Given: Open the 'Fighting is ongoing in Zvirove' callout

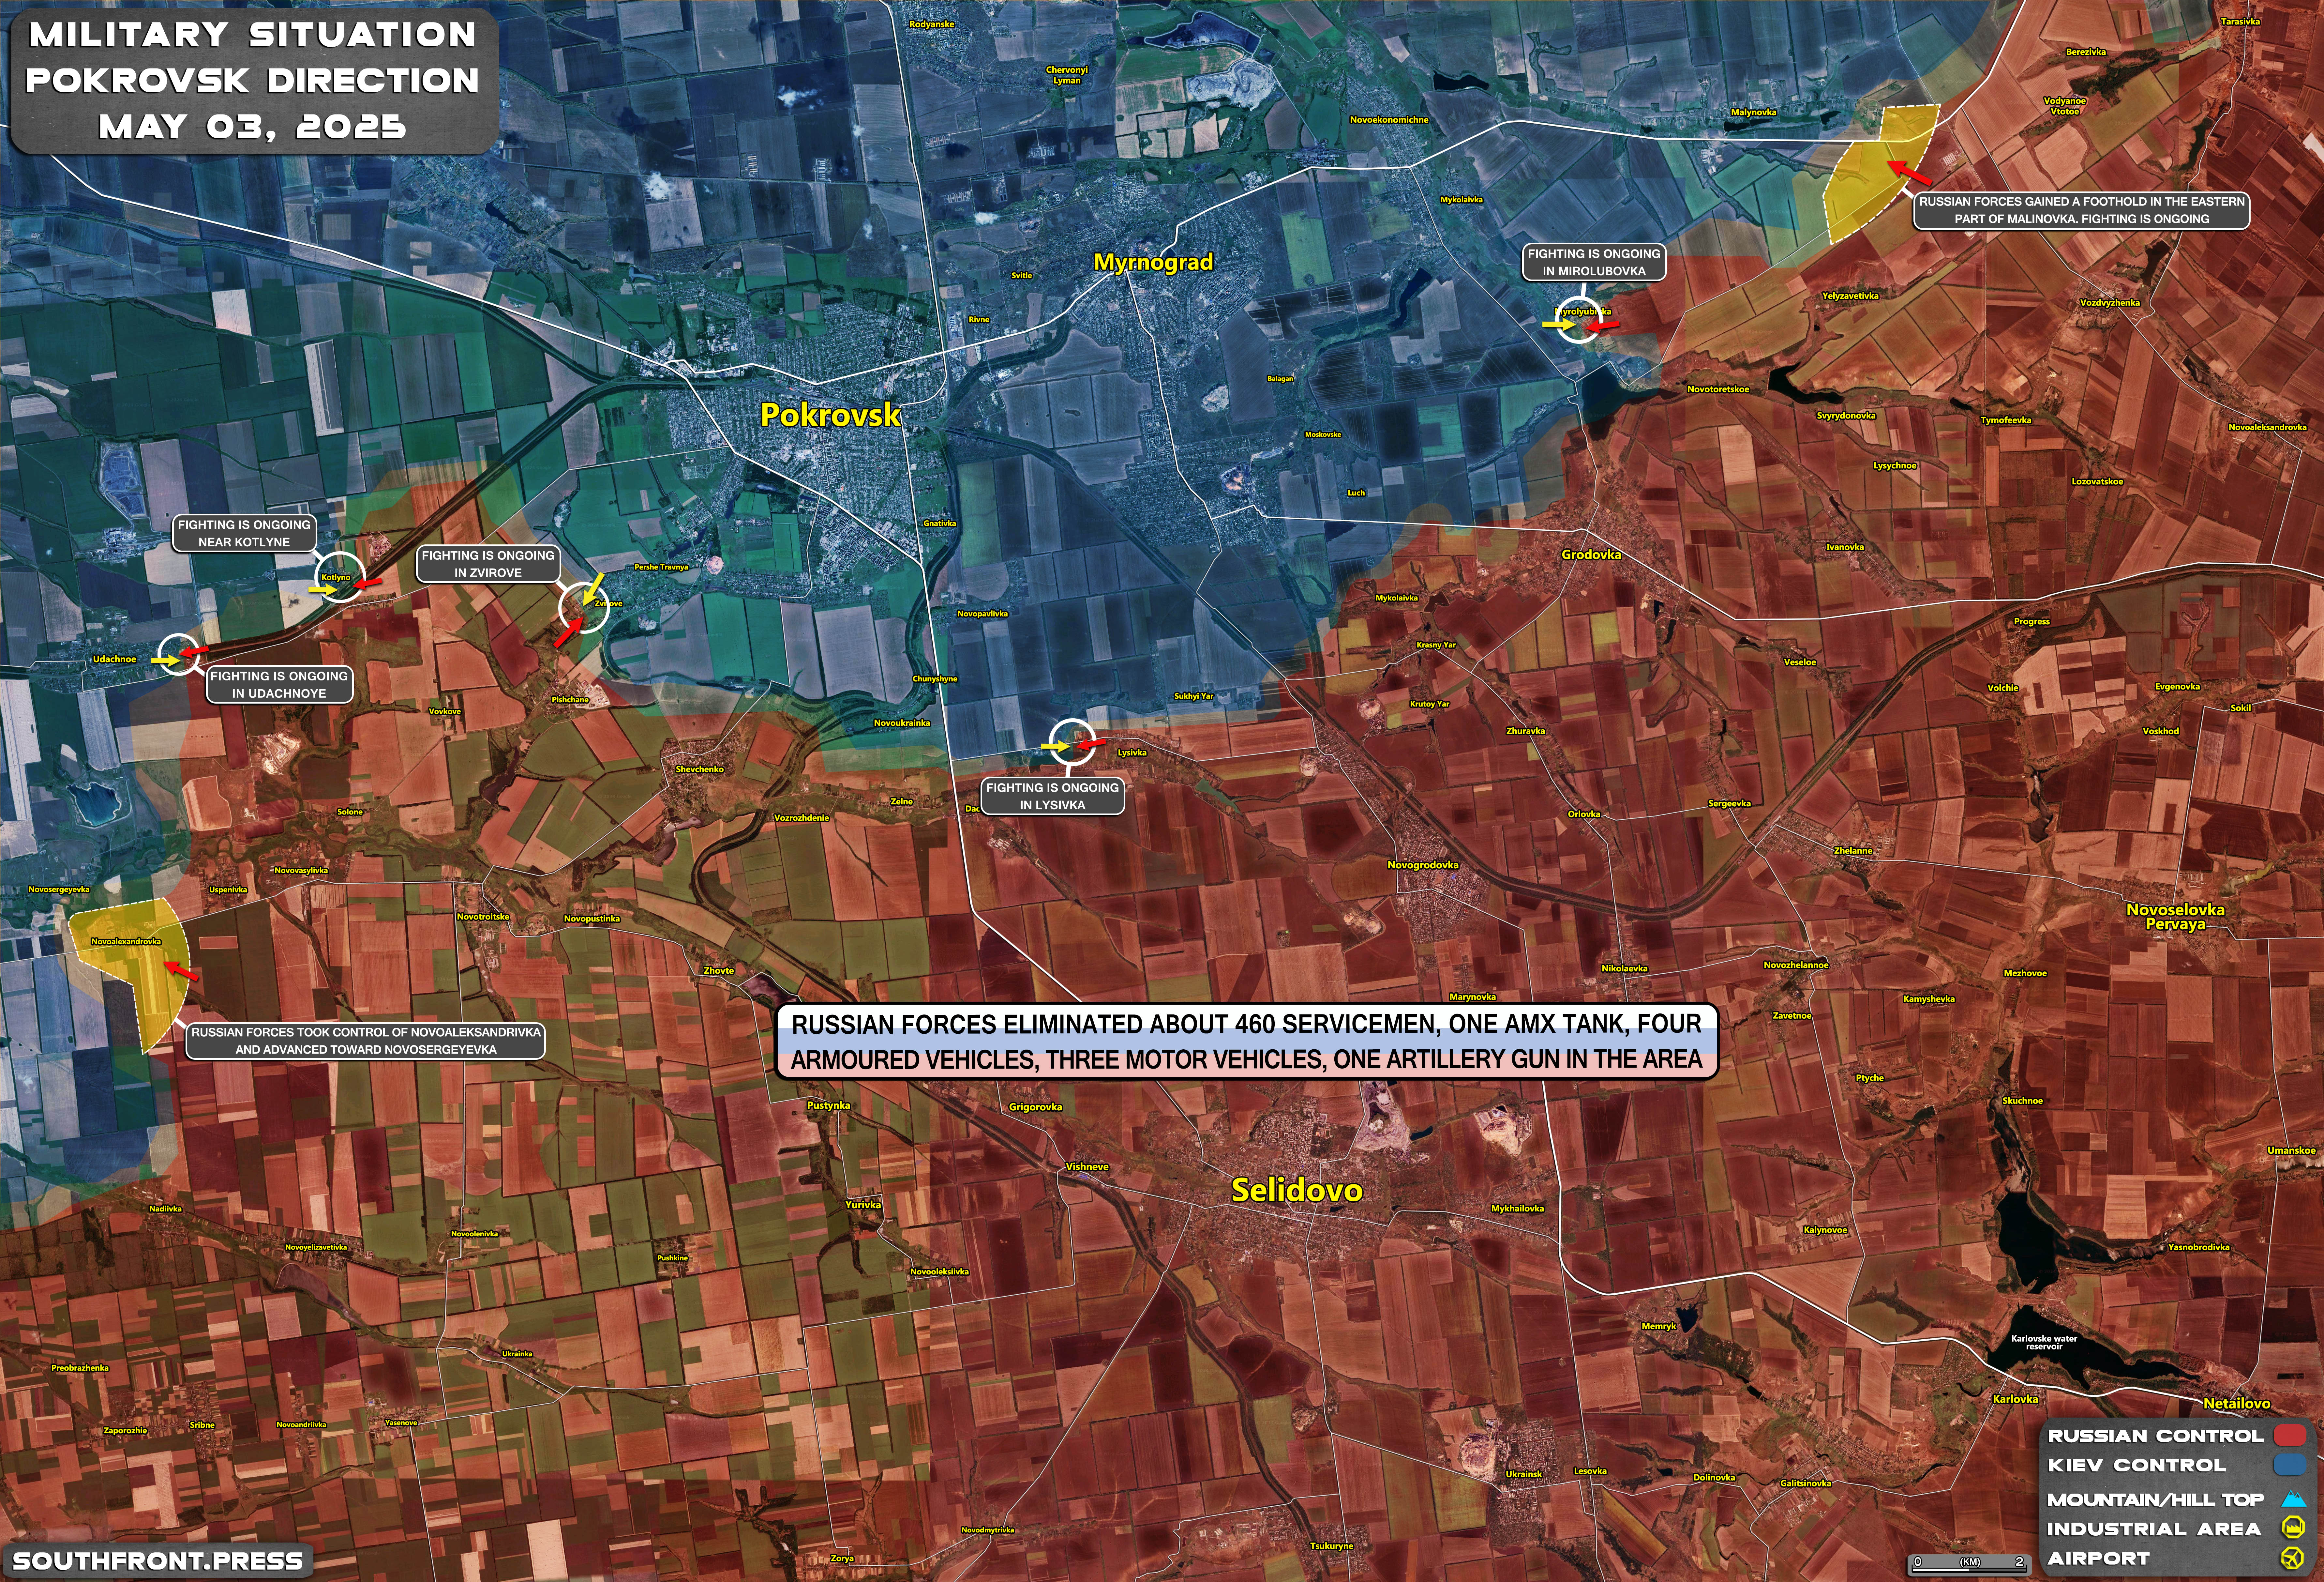Looking at the screenshot, I should (488, 564).
